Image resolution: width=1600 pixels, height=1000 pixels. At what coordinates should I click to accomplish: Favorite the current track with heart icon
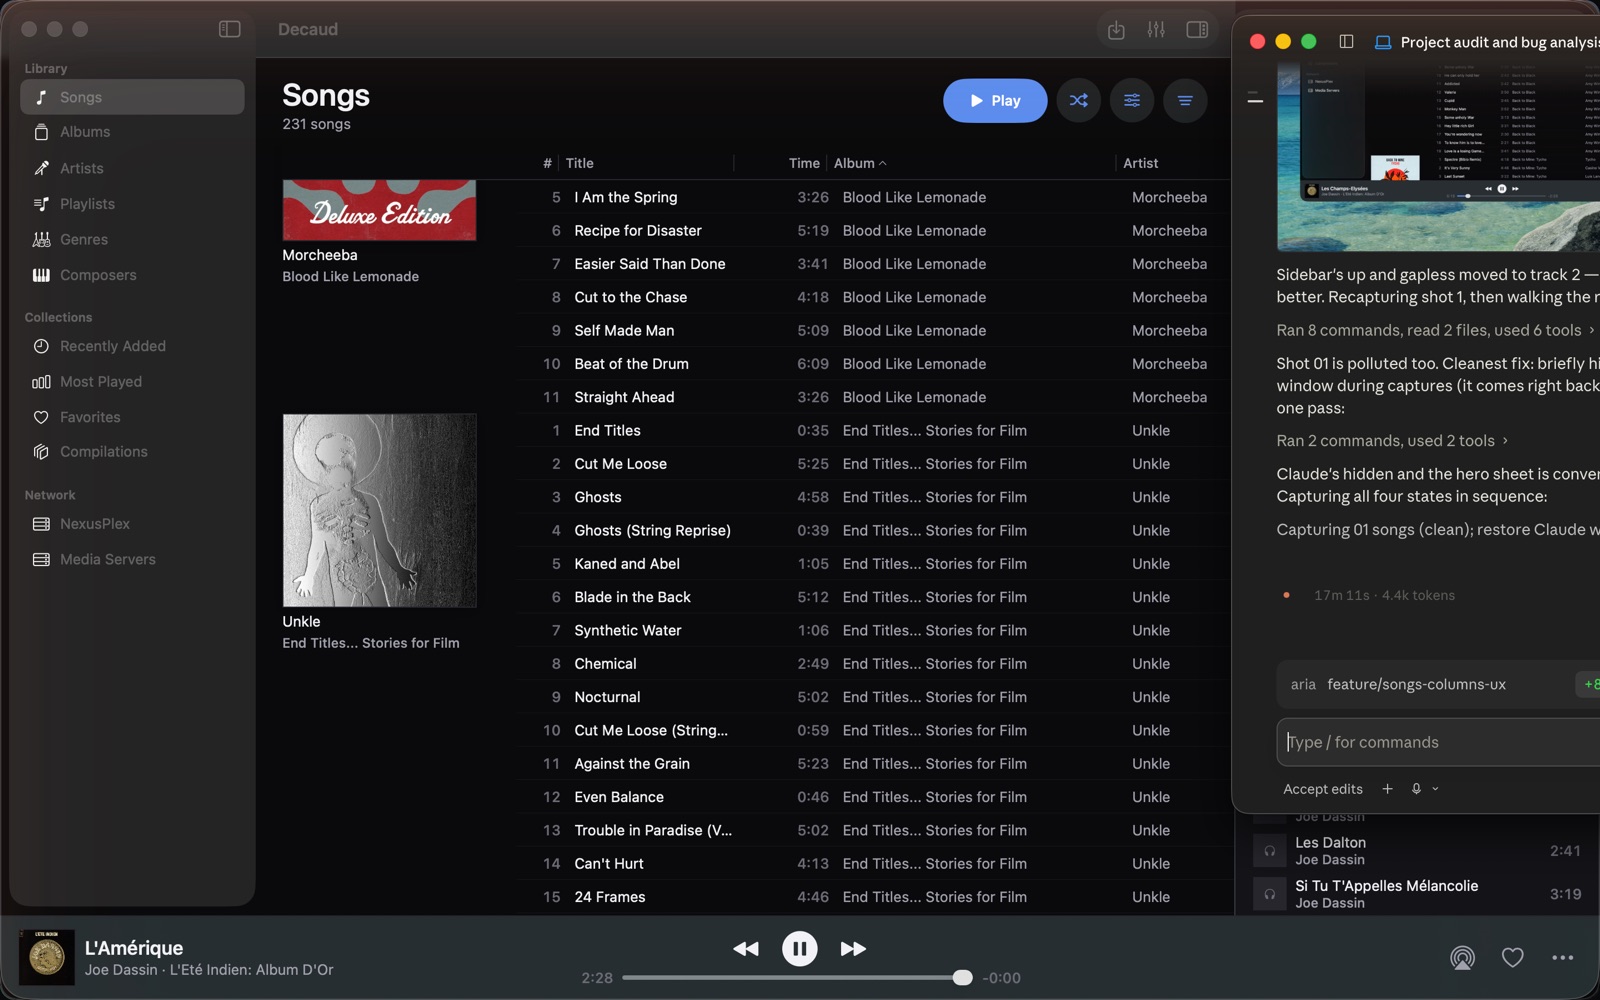point(1512,958)
